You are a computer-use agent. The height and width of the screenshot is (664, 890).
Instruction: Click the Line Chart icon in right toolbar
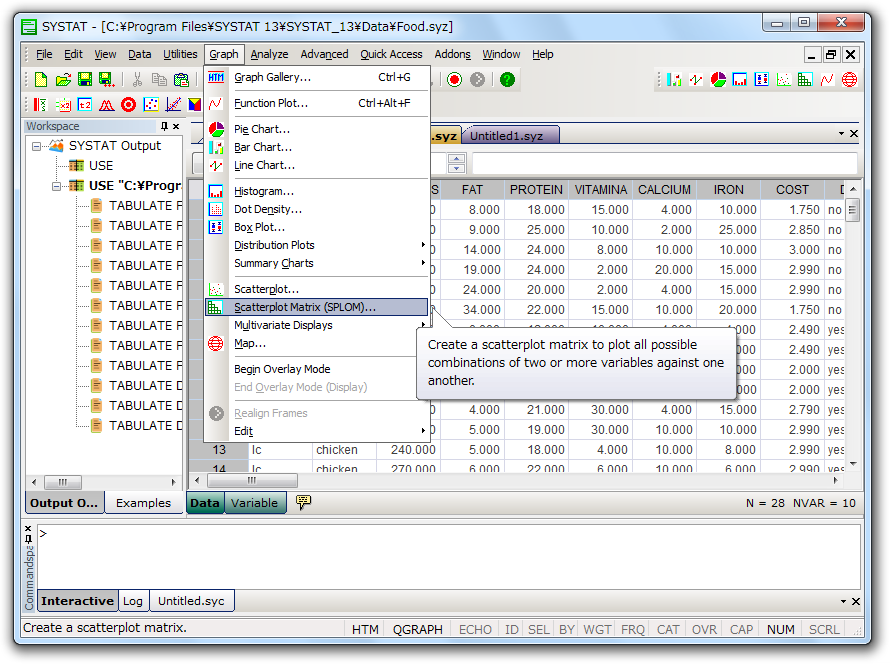click(696, 80)
